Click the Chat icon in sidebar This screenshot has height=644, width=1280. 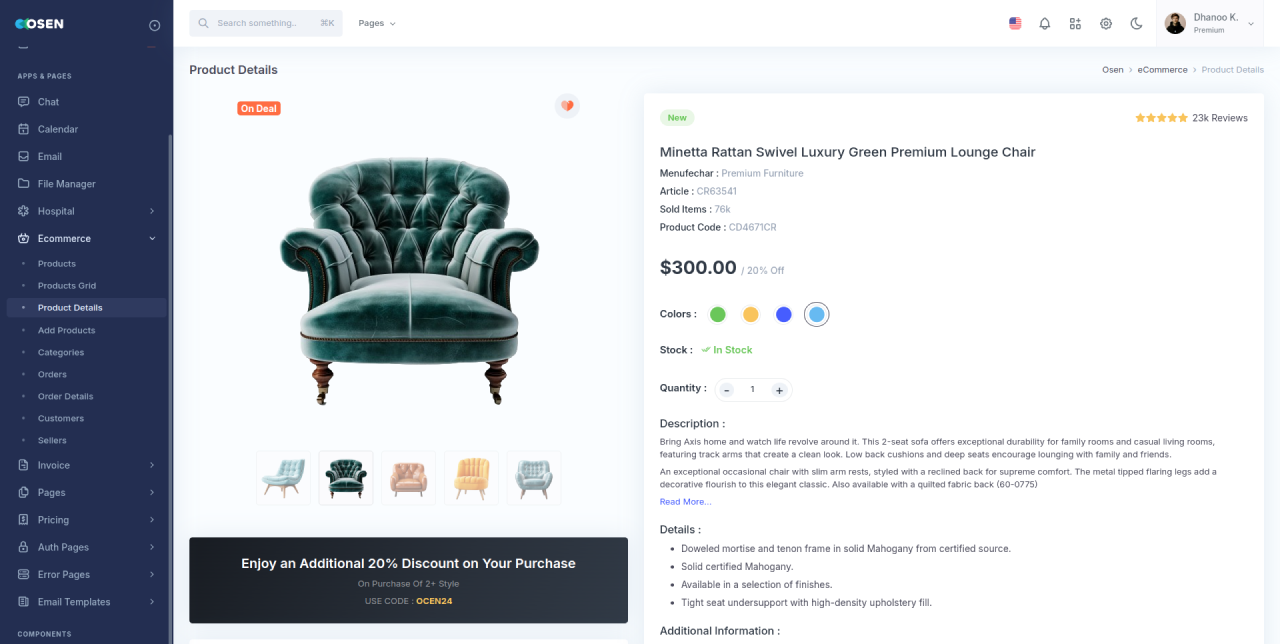point(24,102)
